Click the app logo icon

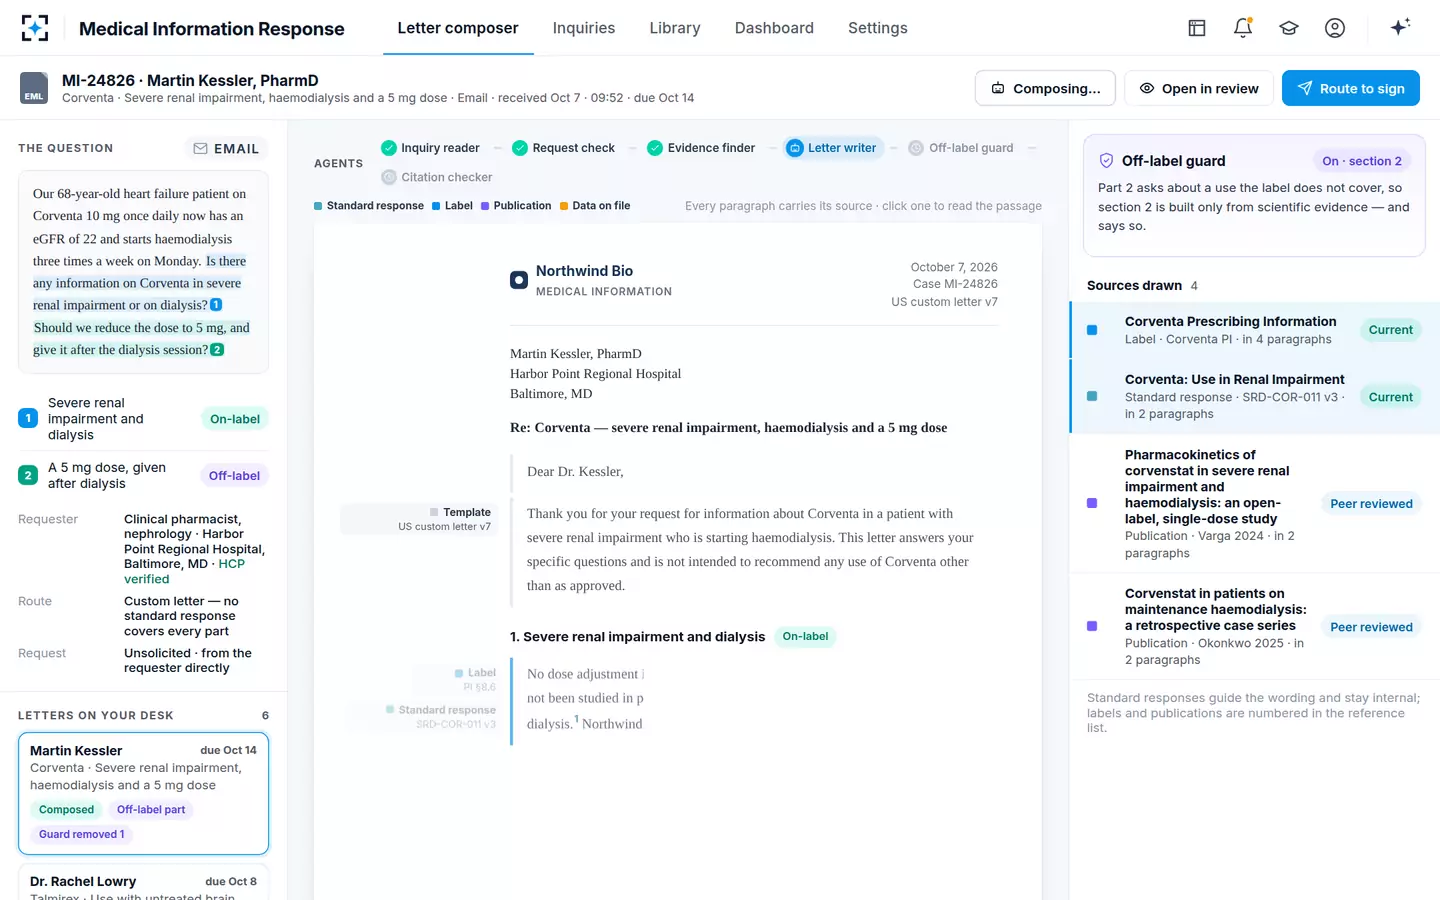pos(35,28)
